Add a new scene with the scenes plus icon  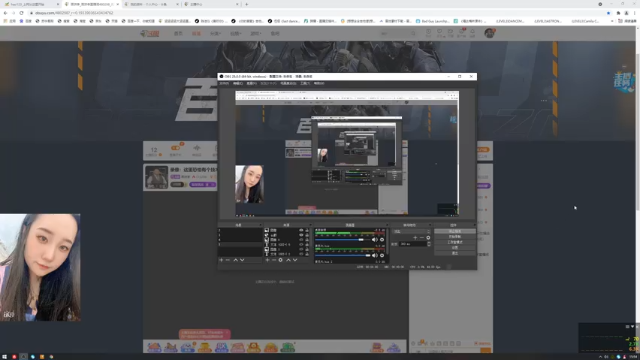coord(221,260)
